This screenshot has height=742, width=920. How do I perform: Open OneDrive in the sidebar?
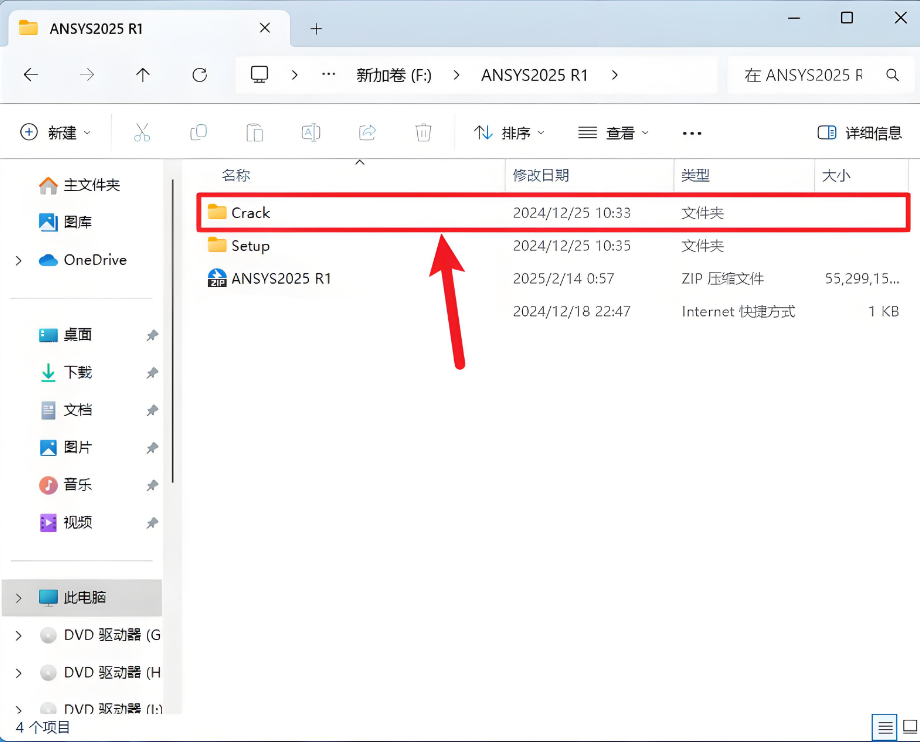click(83, 260)
